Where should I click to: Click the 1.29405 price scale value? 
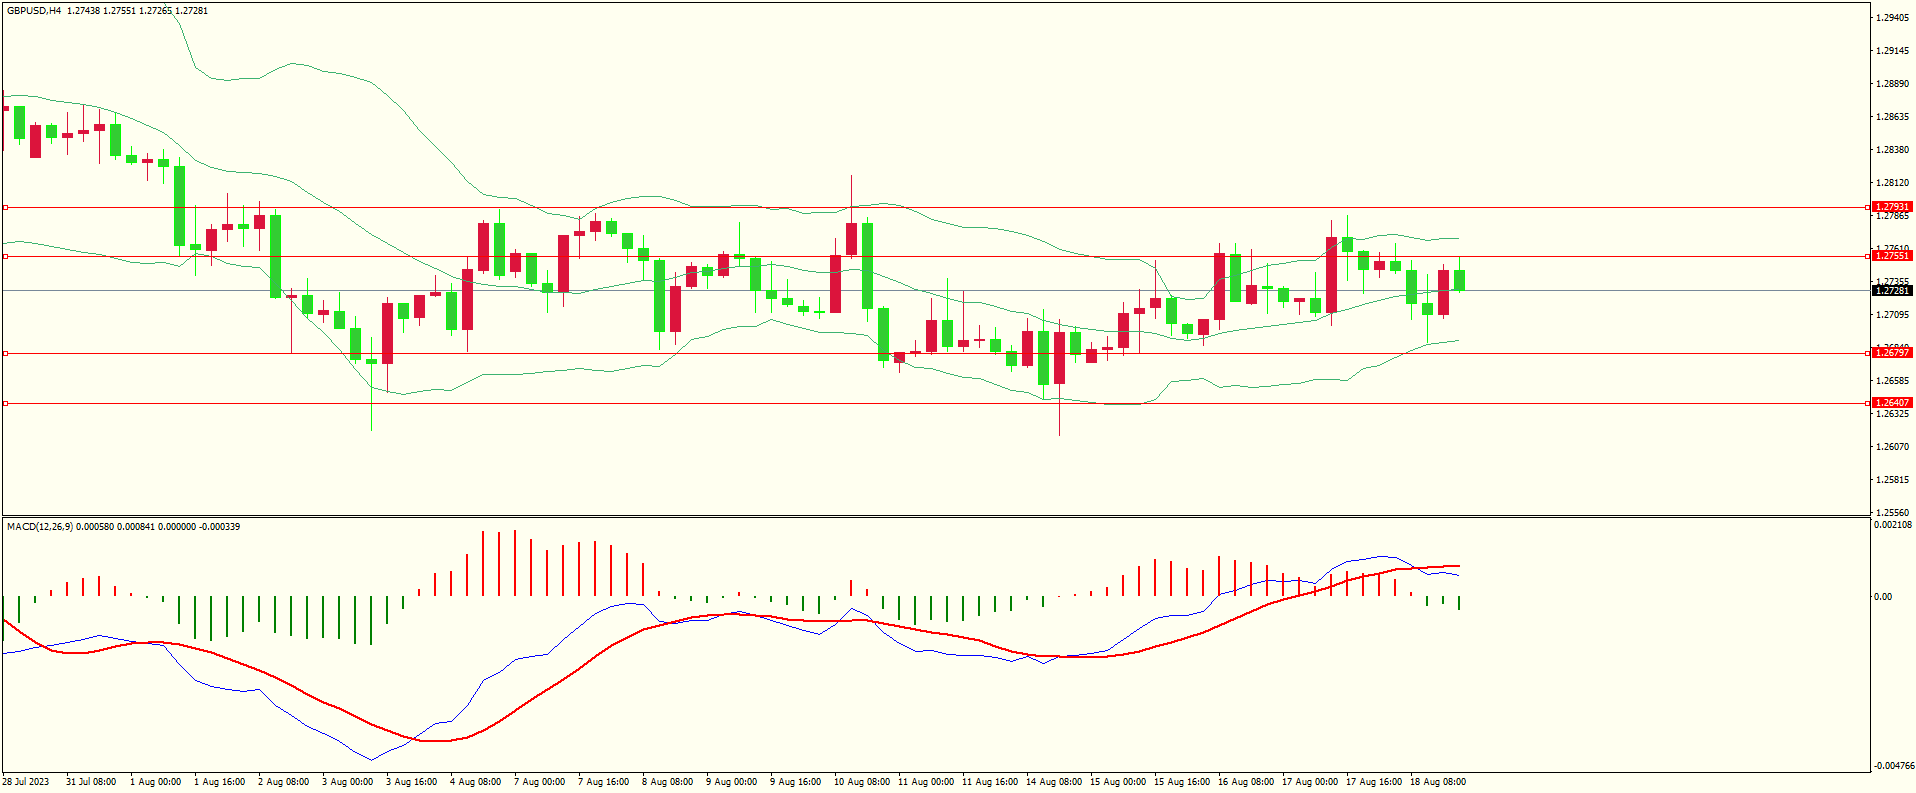pos(1892,18)
